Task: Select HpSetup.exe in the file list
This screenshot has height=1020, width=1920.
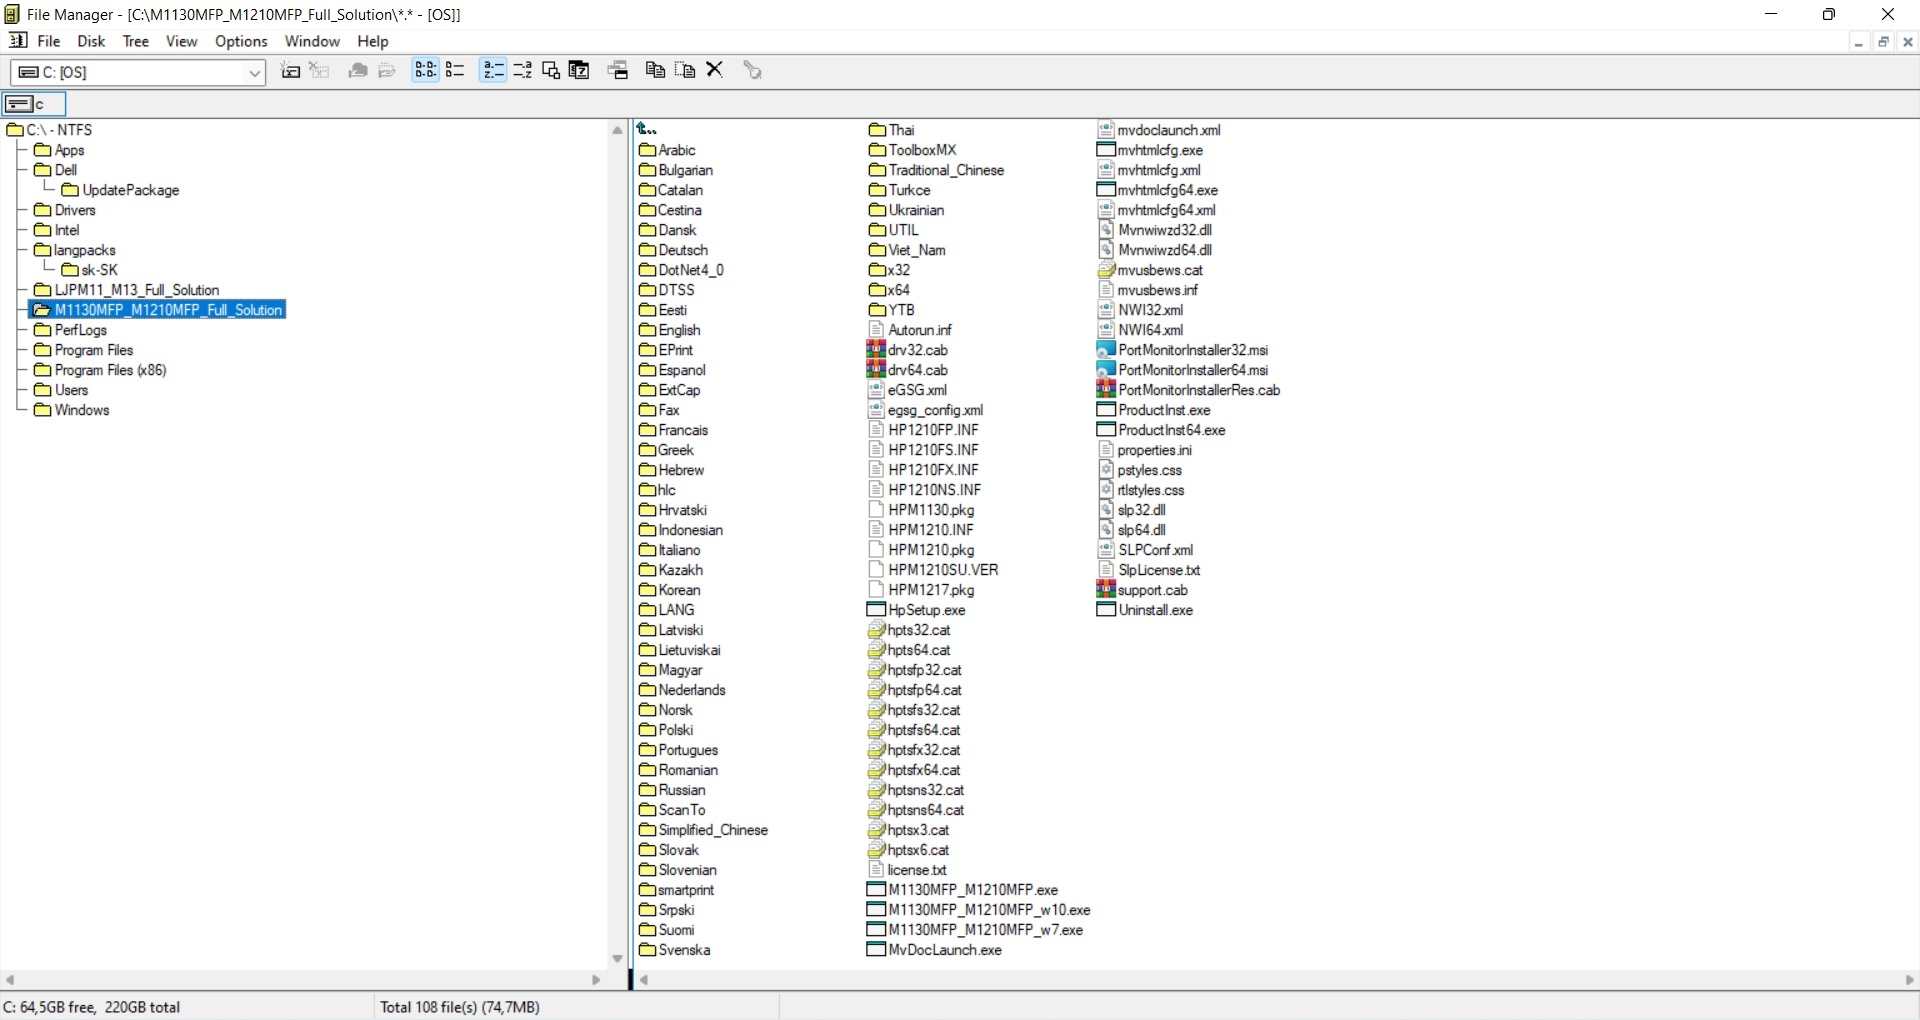Action: pyautogui.click(x=926, y=610)
